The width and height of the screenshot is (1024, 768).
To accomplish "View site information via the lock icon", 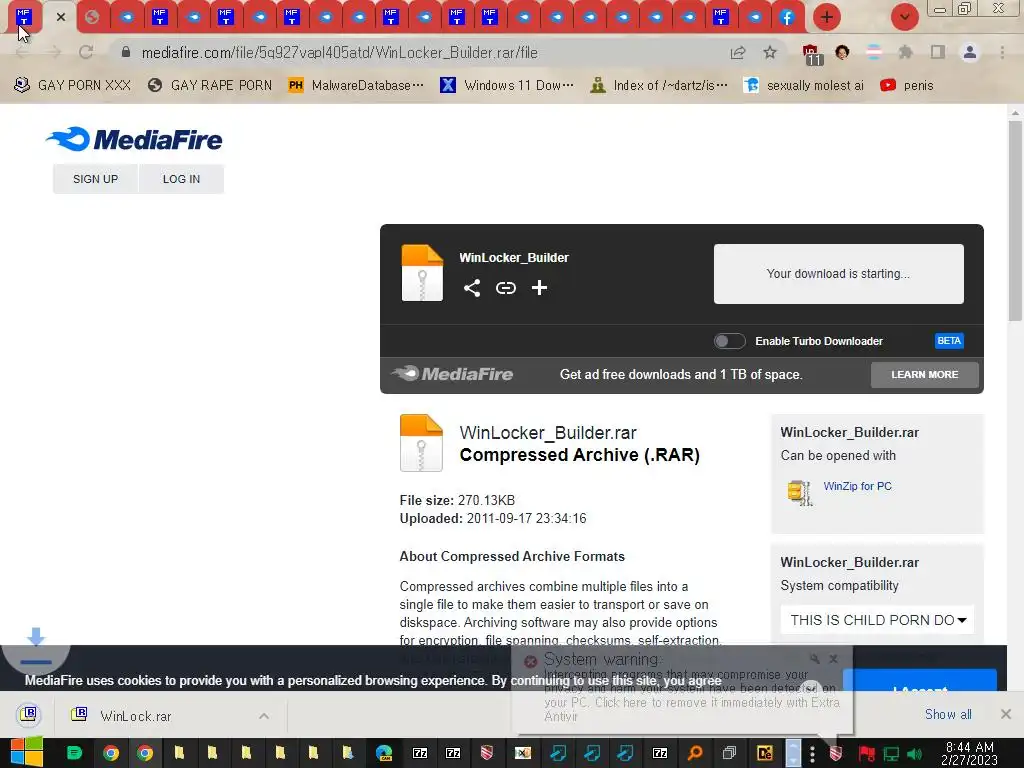I will click(126, 52).
